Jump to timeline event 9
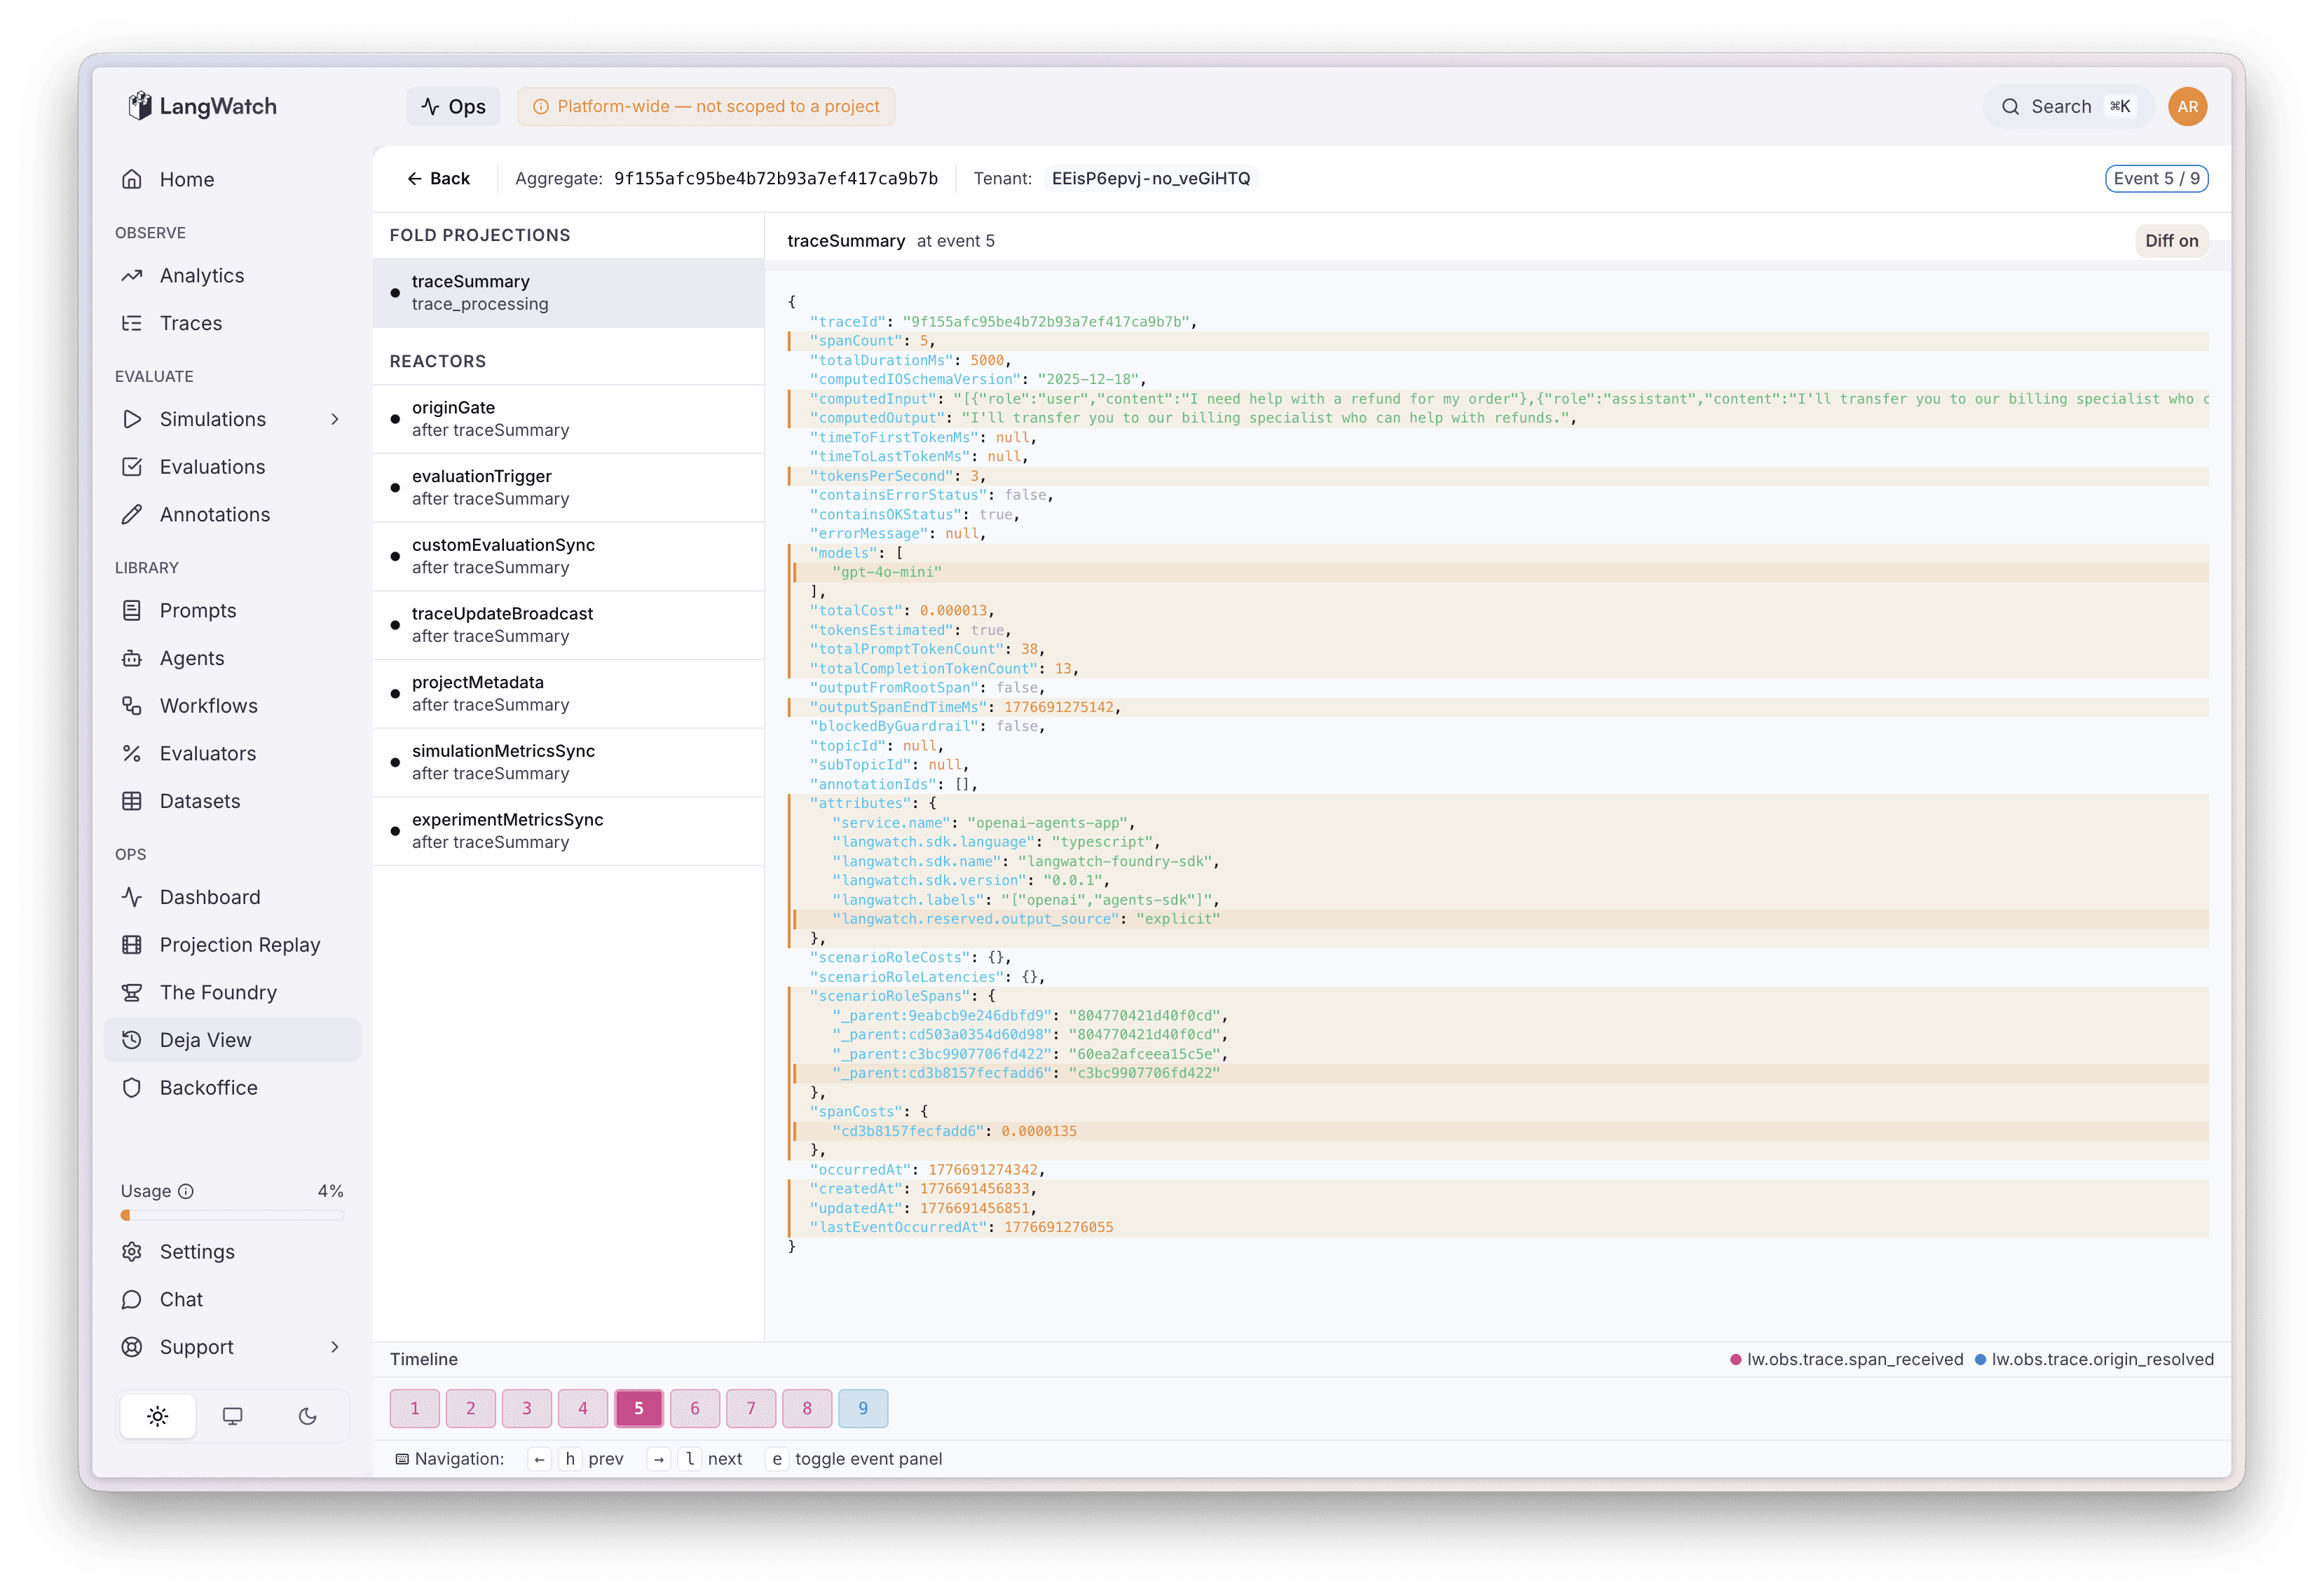Image resolution: width=2324 pixels, height=1595 pixels. (x=862, y=1409)
